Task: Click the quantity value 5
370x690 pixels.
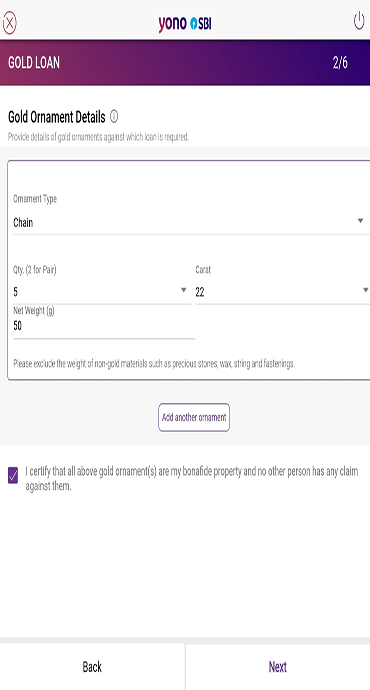Action: pyautogui.click(x=16, y=292)
